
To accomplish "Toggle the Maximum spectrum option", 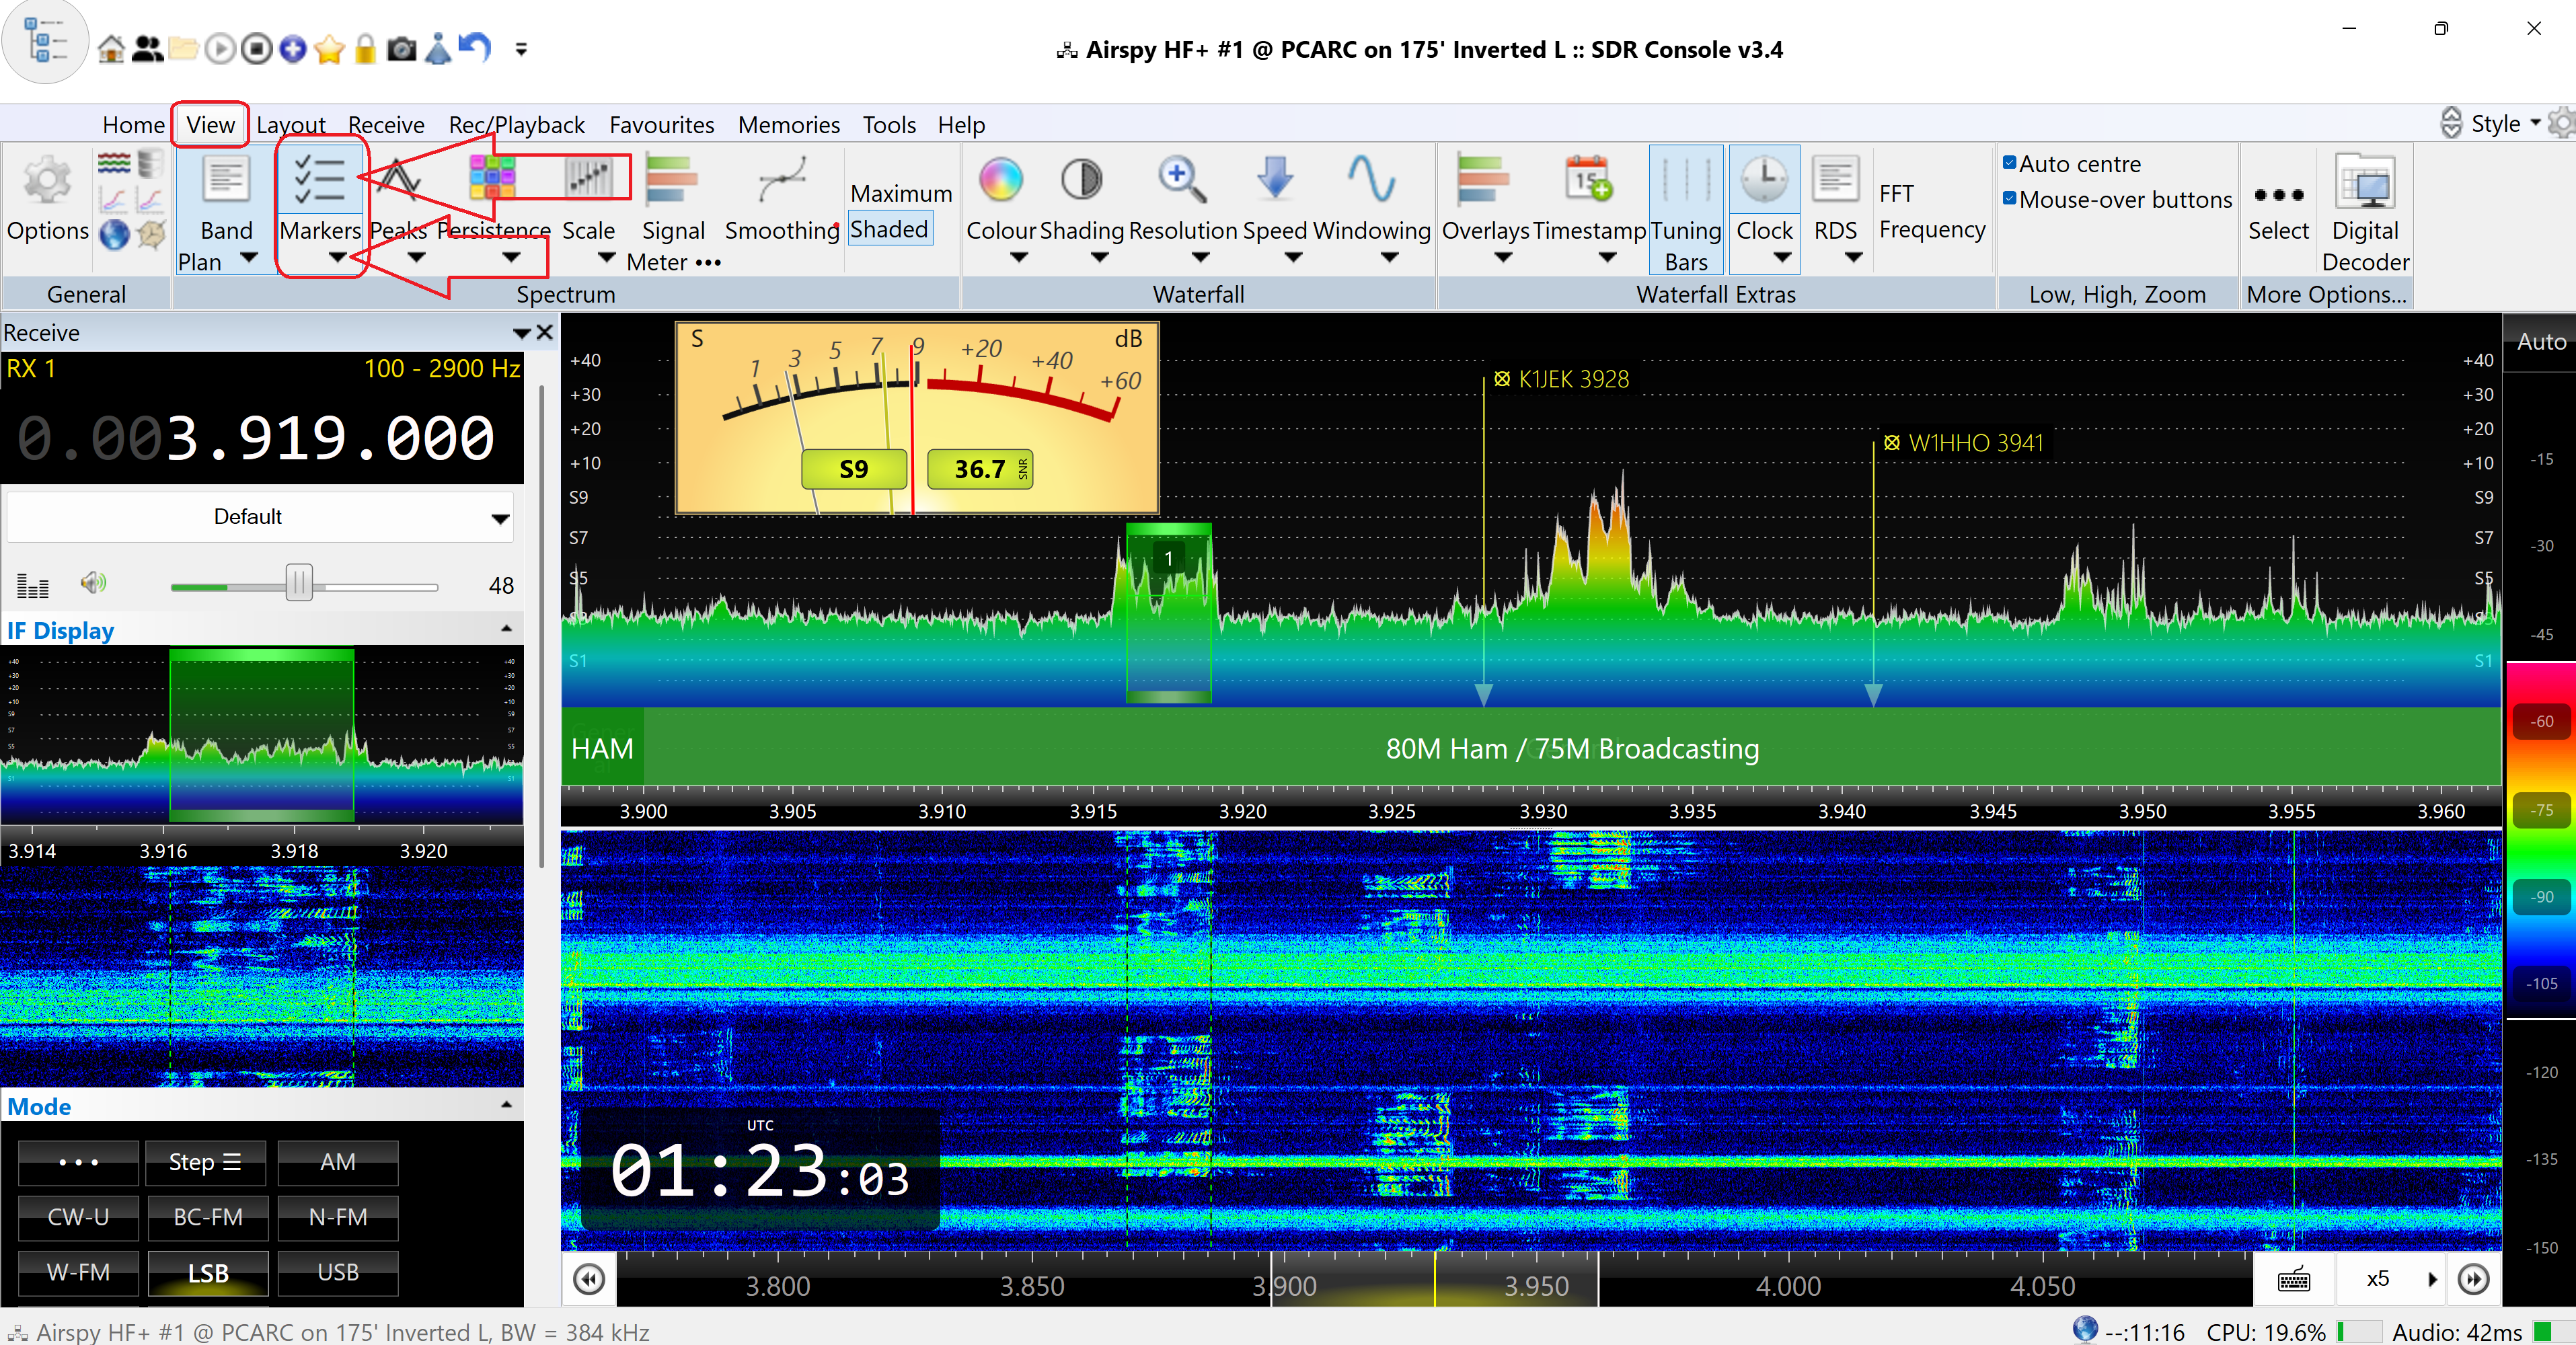I will 901,193.
